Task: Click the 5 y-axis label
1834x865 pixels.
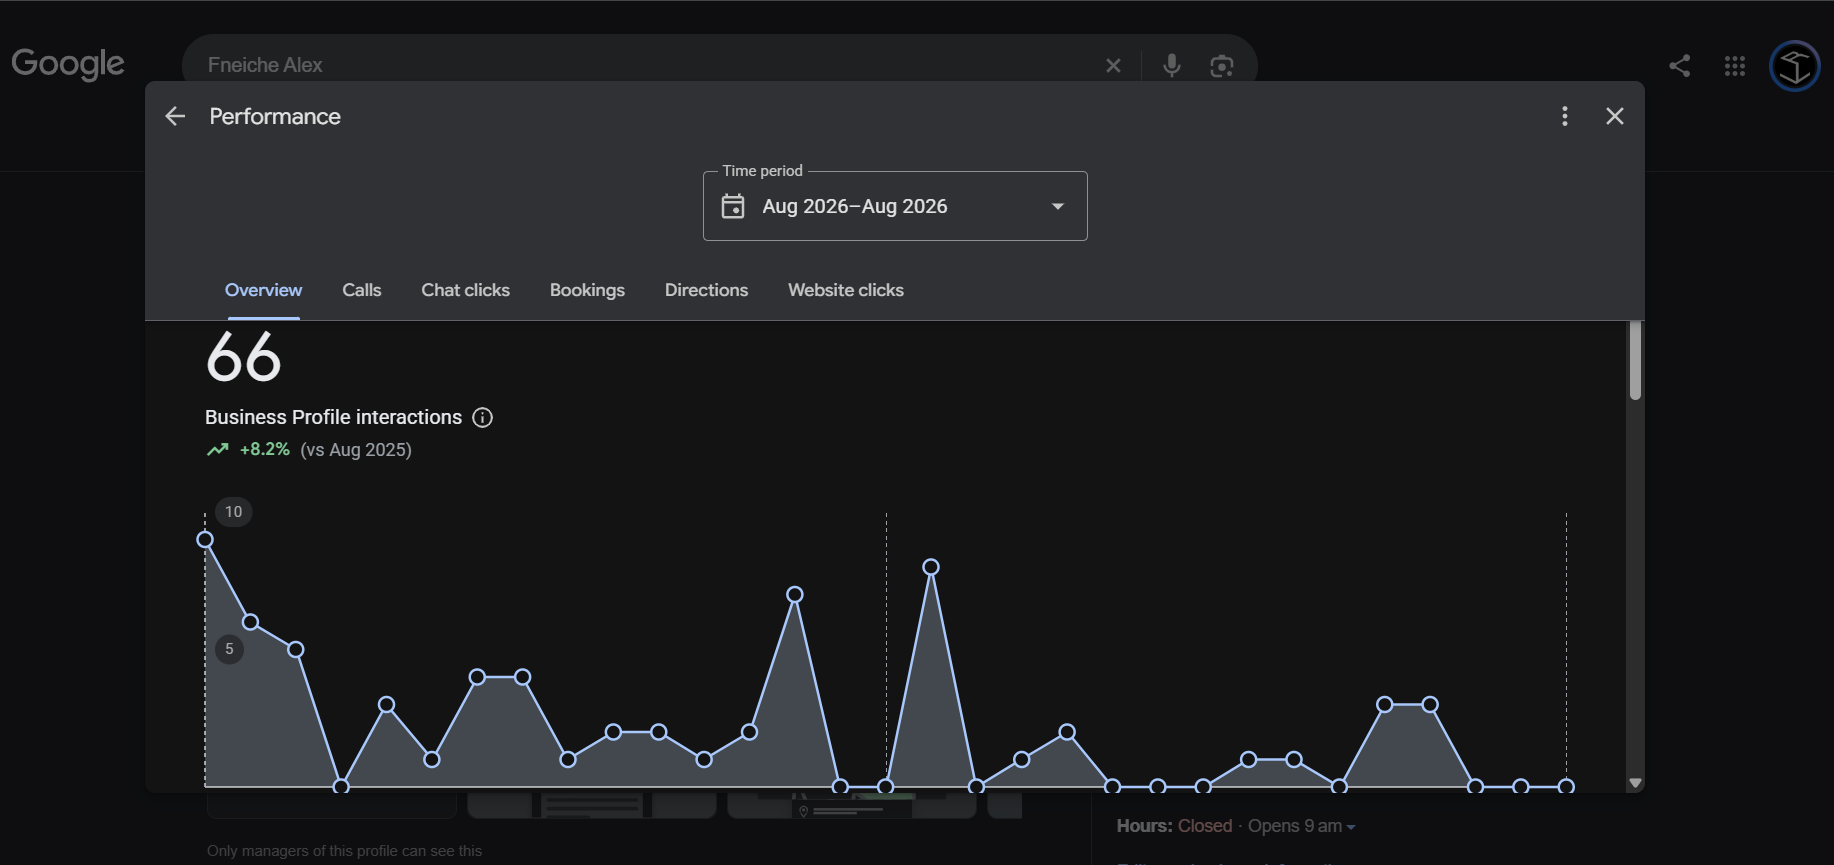Action: pos(229,649)
